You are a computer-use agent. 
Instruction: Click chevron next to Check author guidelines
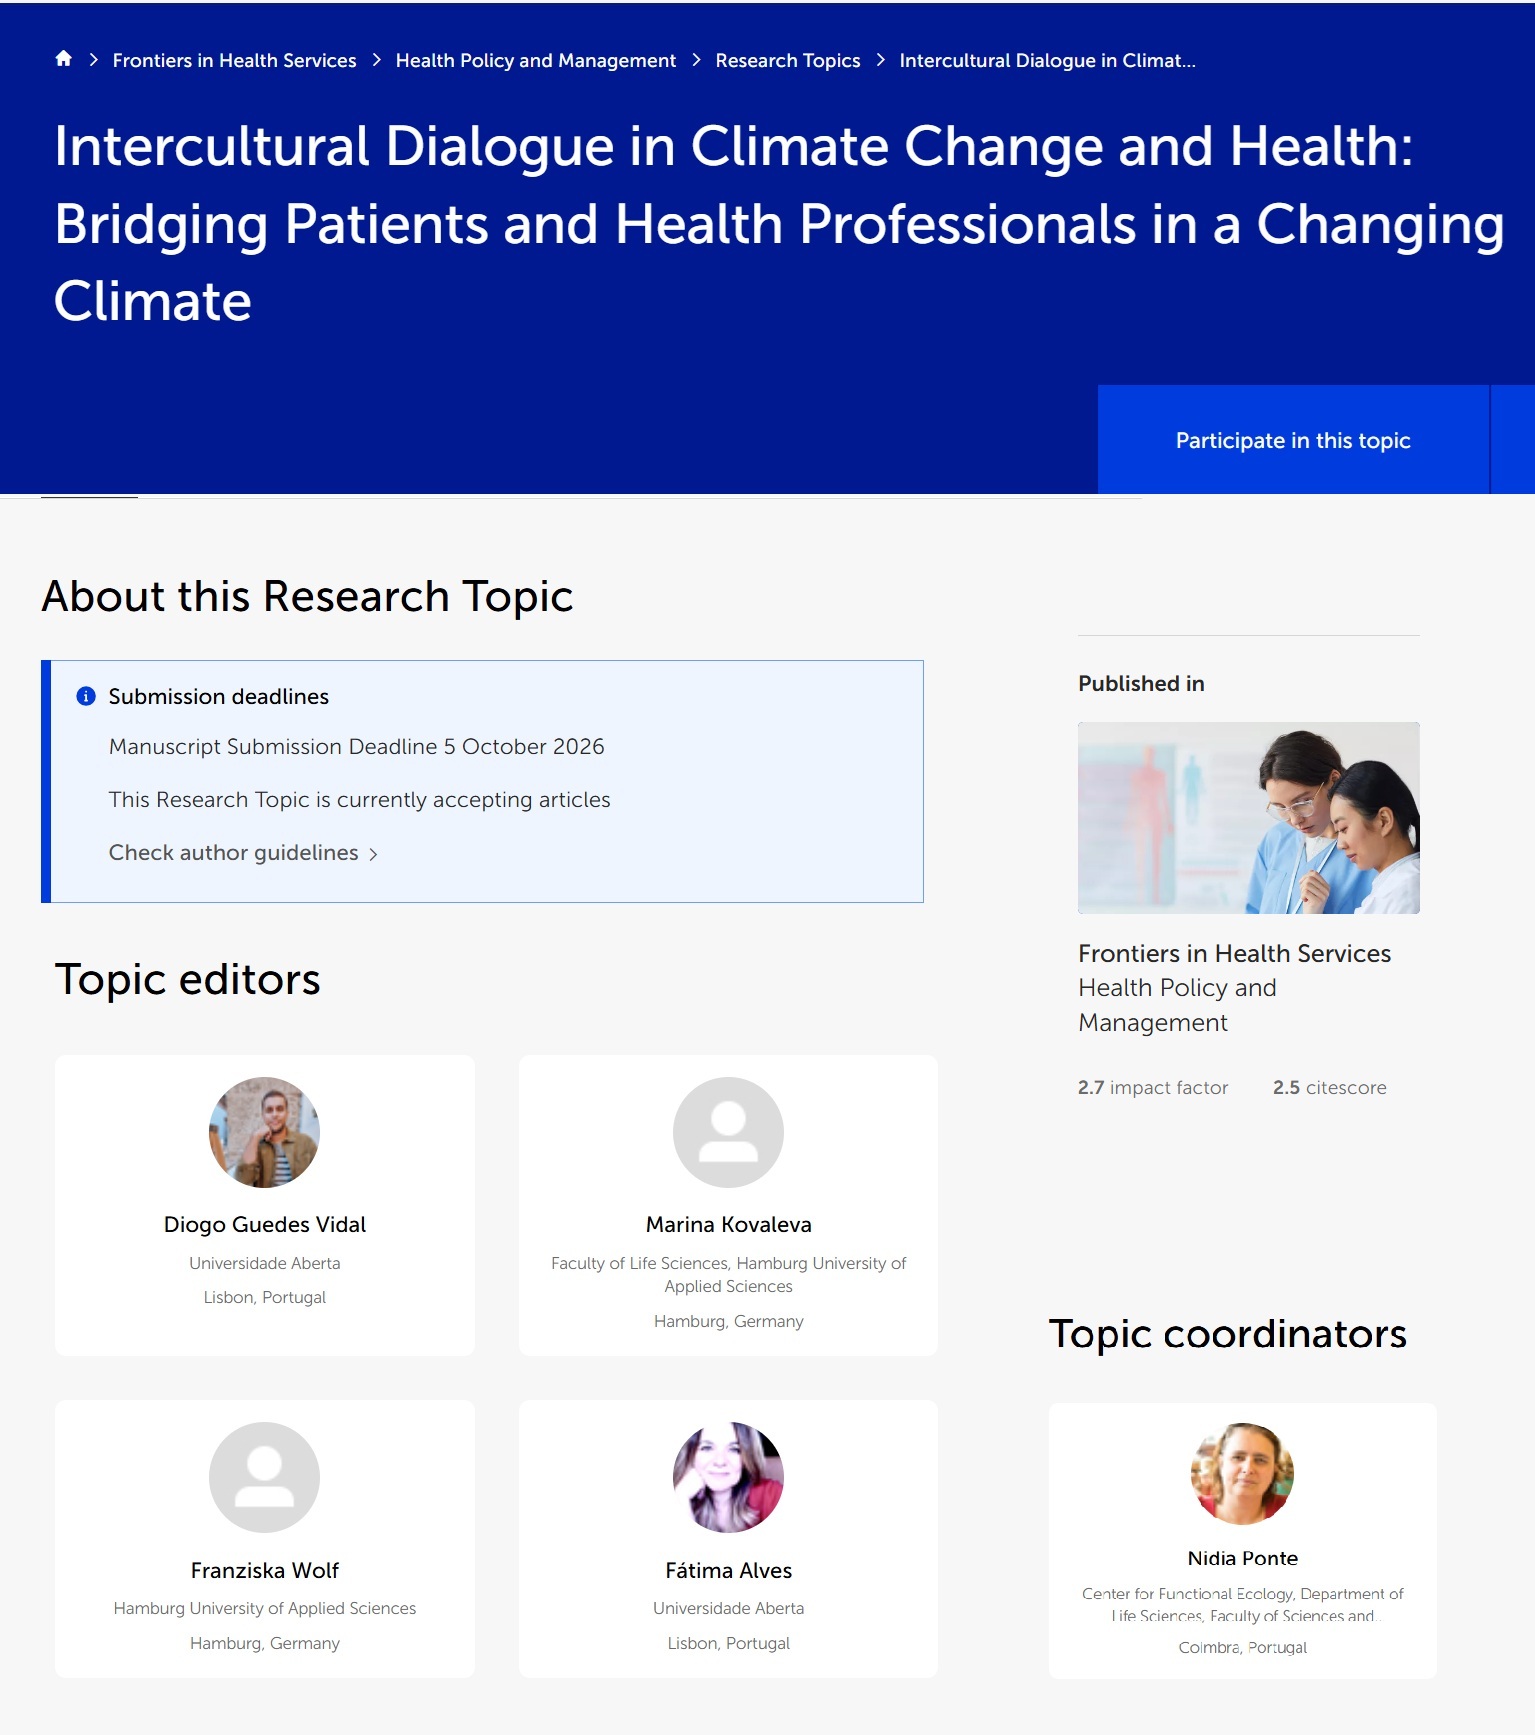(x=373, y=855)
